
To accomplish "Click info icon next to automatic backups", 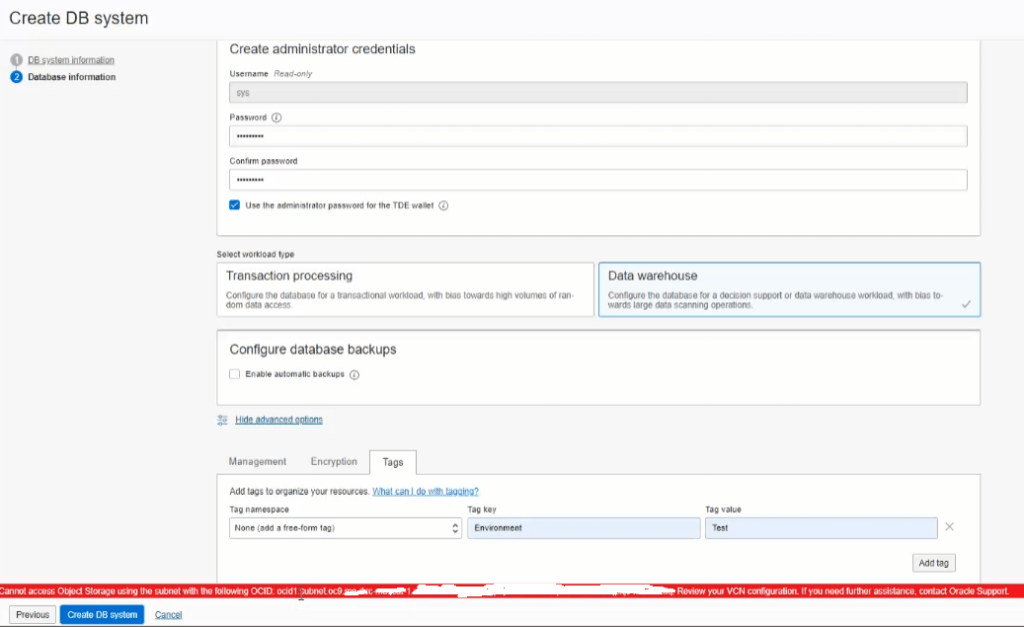I will [354, 375].
